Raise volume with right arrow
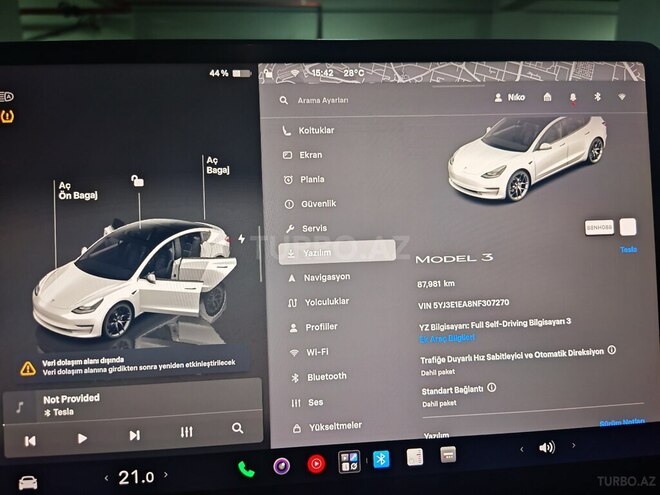 pyautogui.click(x=573, y=445)
